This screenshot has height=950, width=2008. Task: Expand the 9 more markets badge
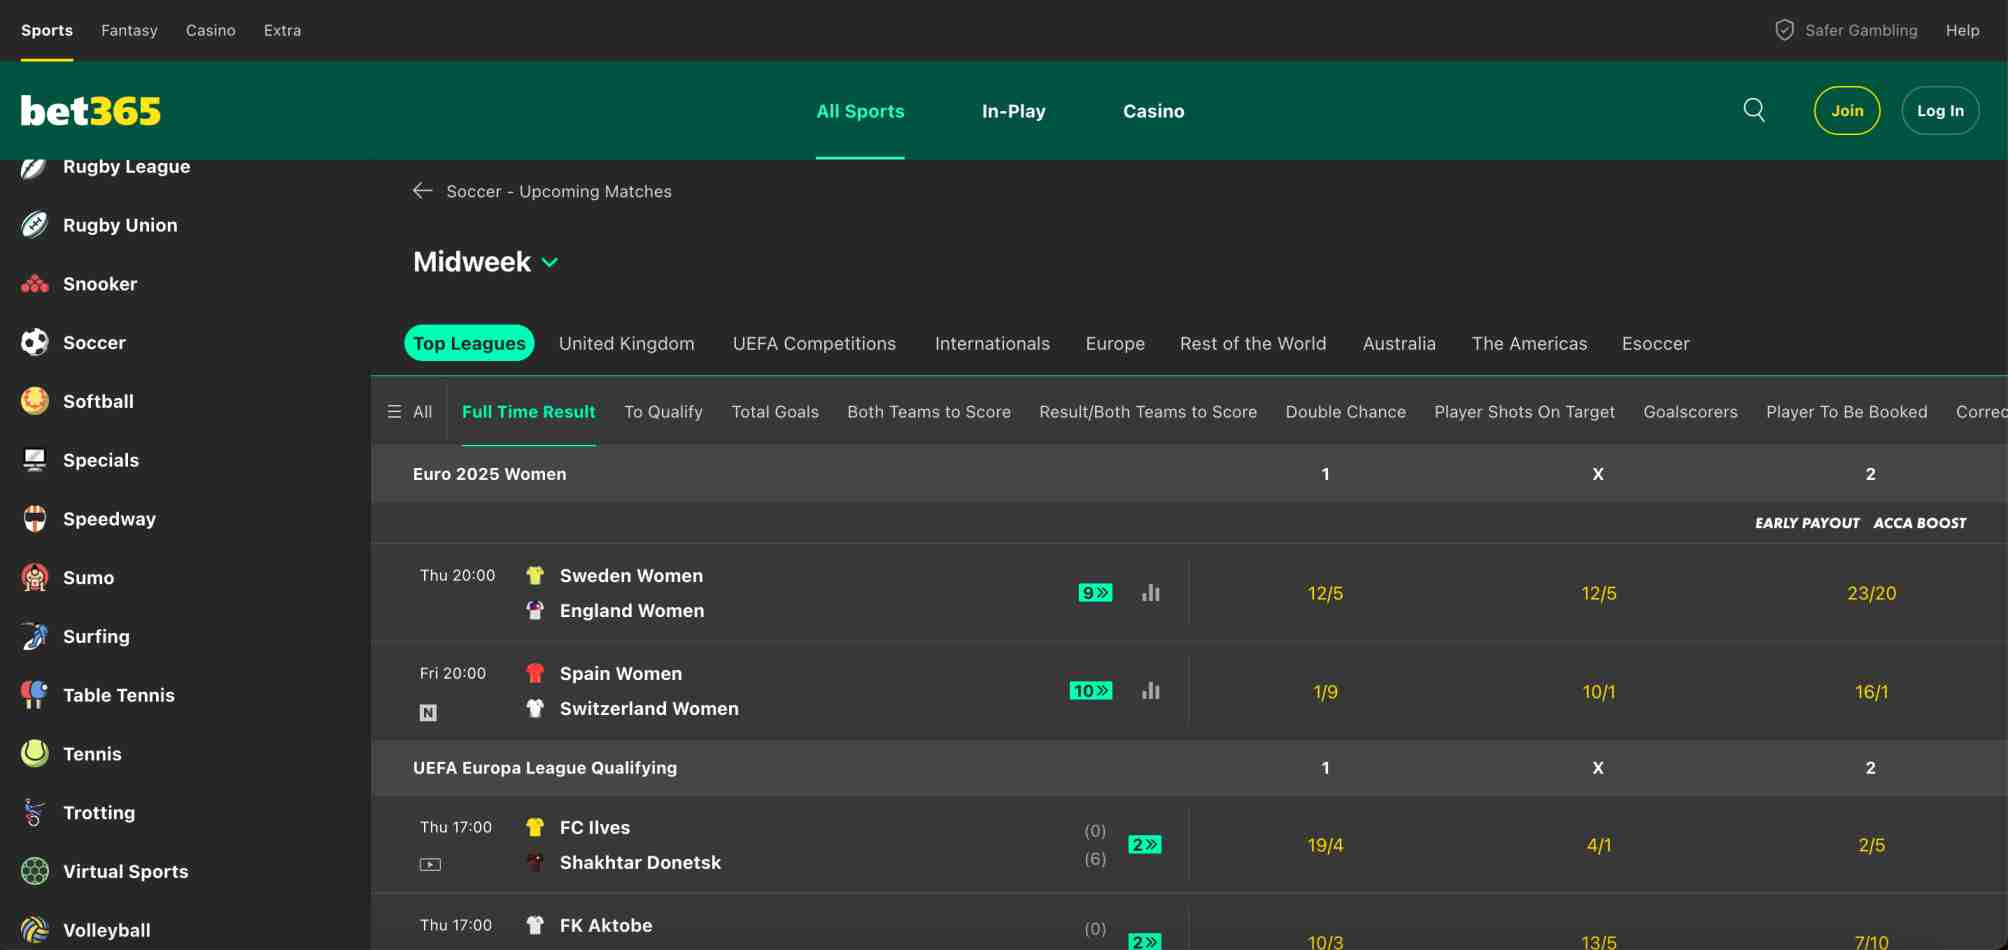tap(1095, 593)
